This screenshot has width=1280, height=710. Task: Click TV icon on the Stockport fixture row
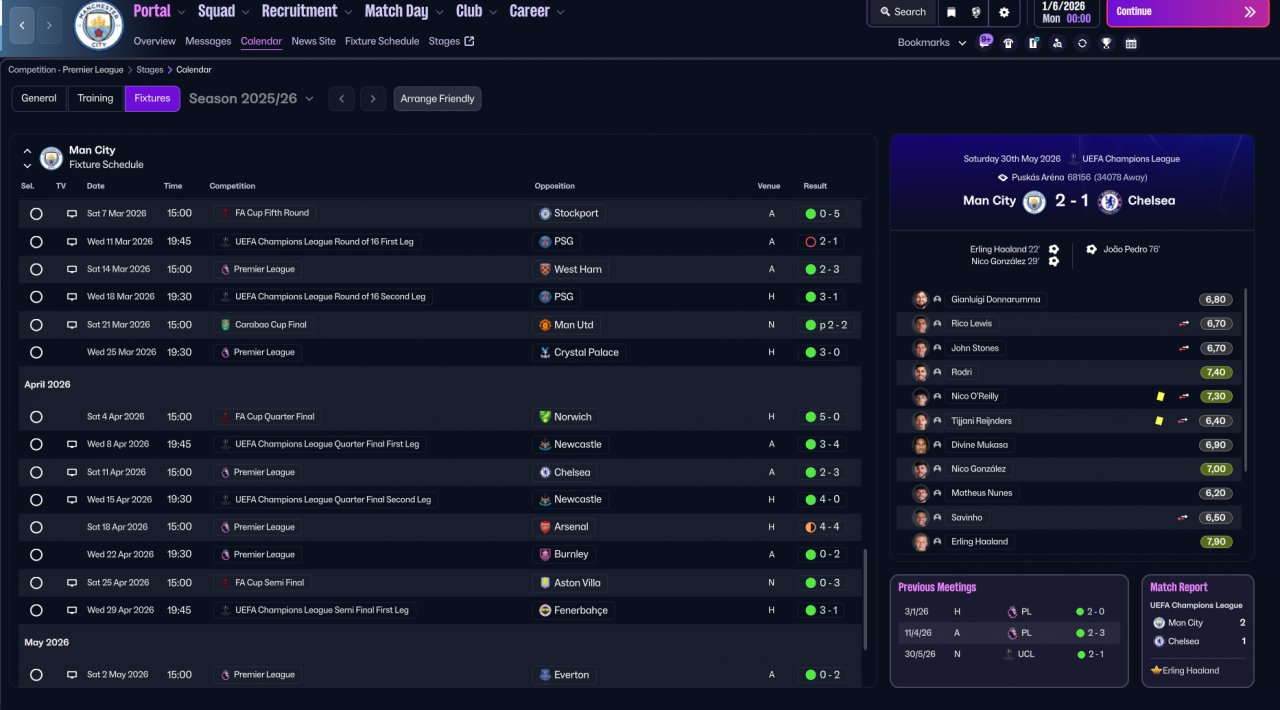[72, 213]
